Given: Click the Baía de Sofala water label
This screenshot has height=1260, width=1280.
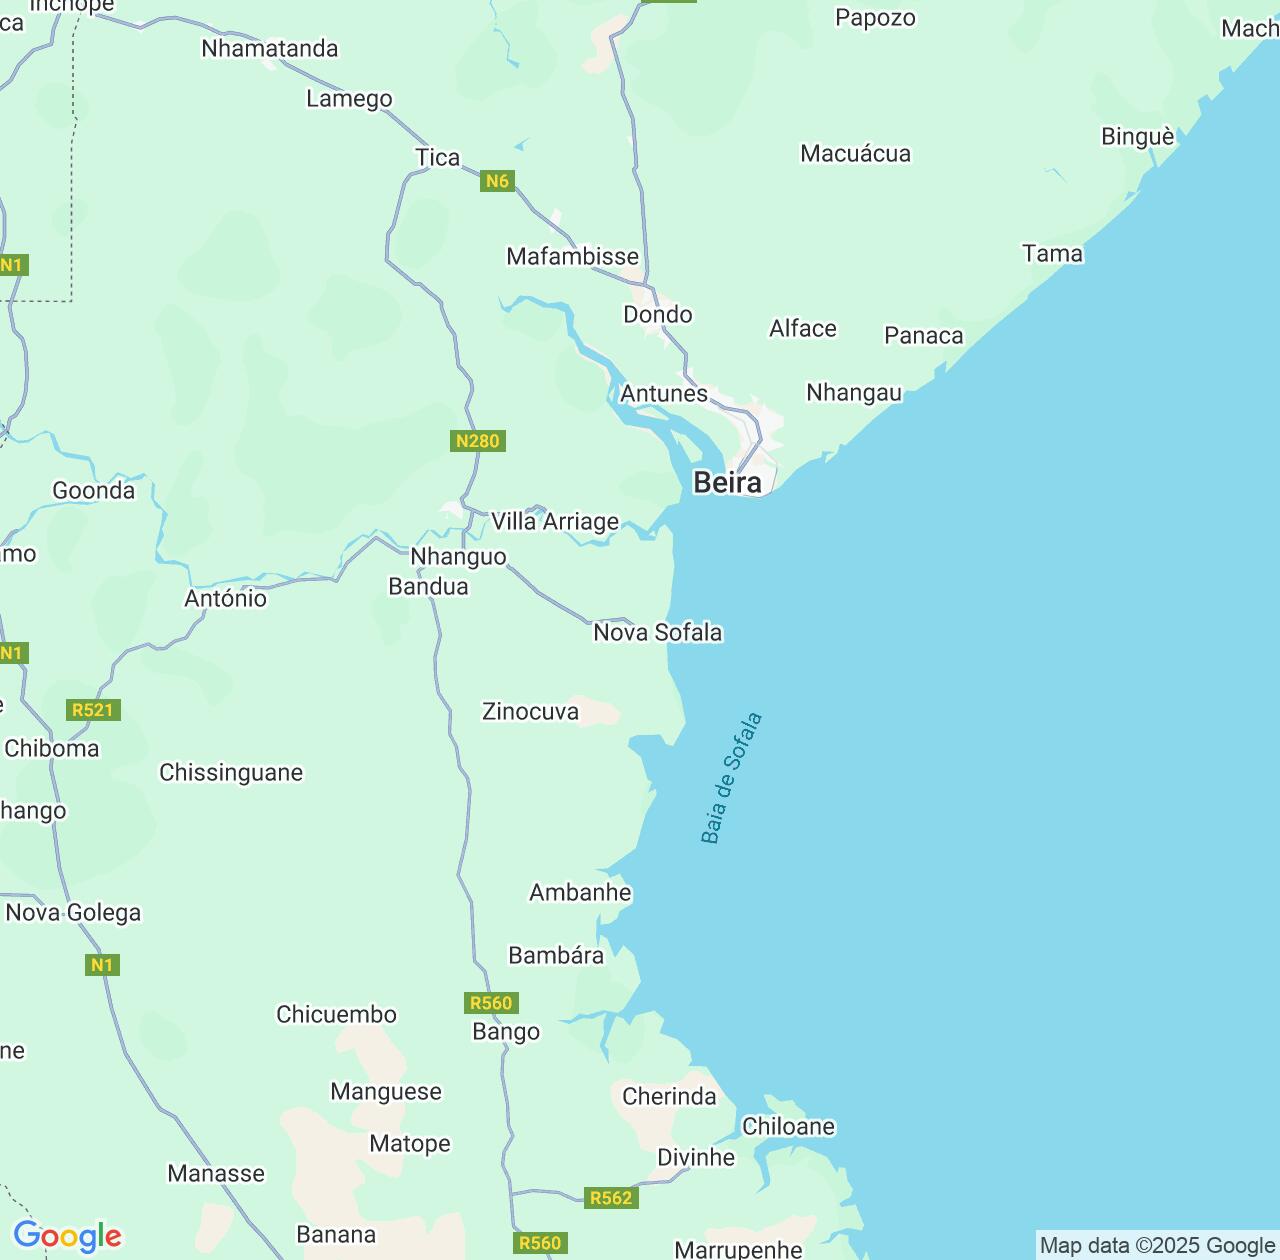Looking at the screenshot, I should [x=732, y=778].
